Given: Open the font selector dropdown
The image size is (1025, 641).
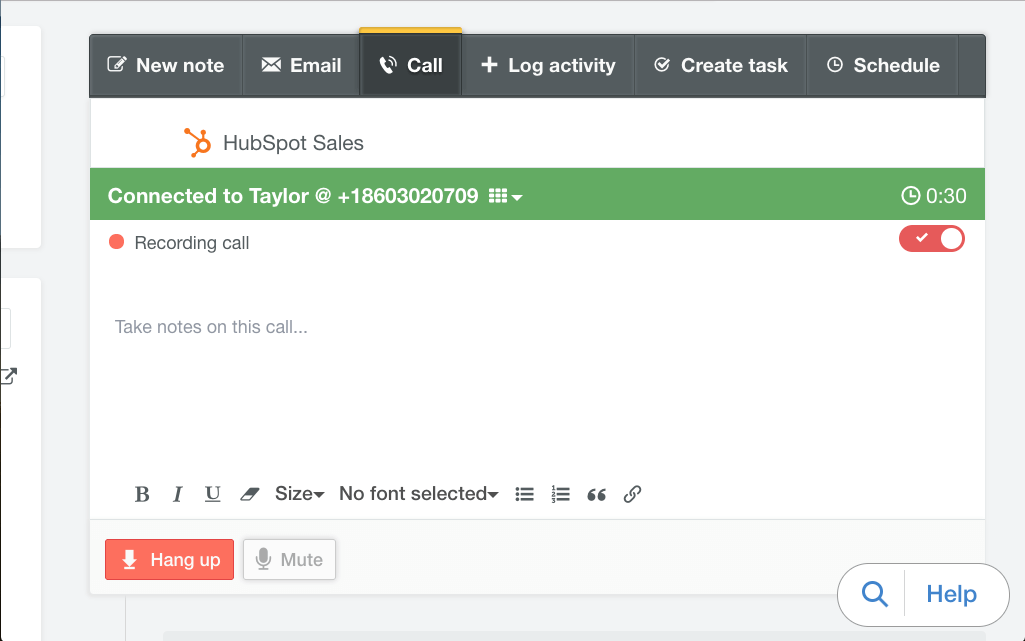Looking at the screenshot, I should coord(417,493).
